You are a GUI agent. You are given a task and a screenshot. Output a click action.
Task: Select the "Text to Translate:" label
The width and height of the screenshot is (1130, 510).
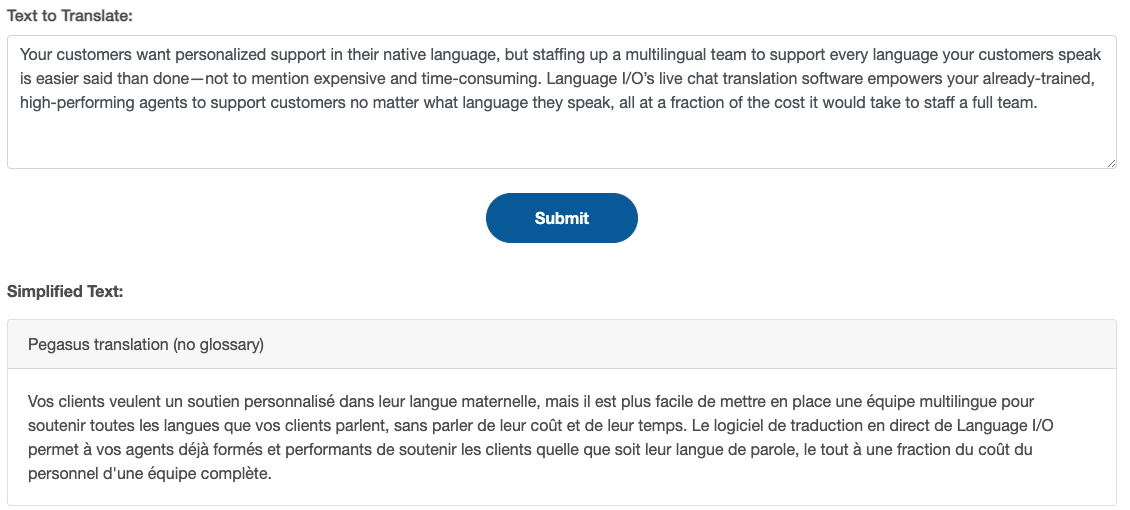coord(70,16)
